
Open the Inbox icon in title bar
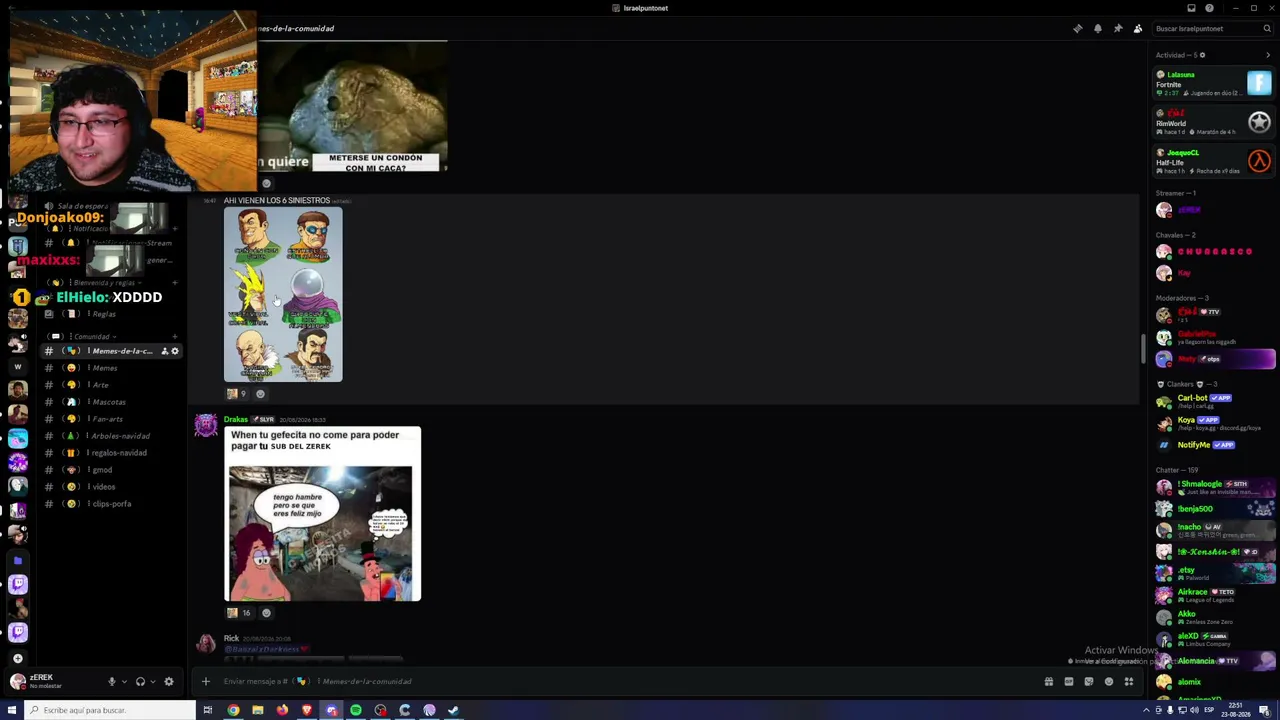click(x=1191, y=8)
